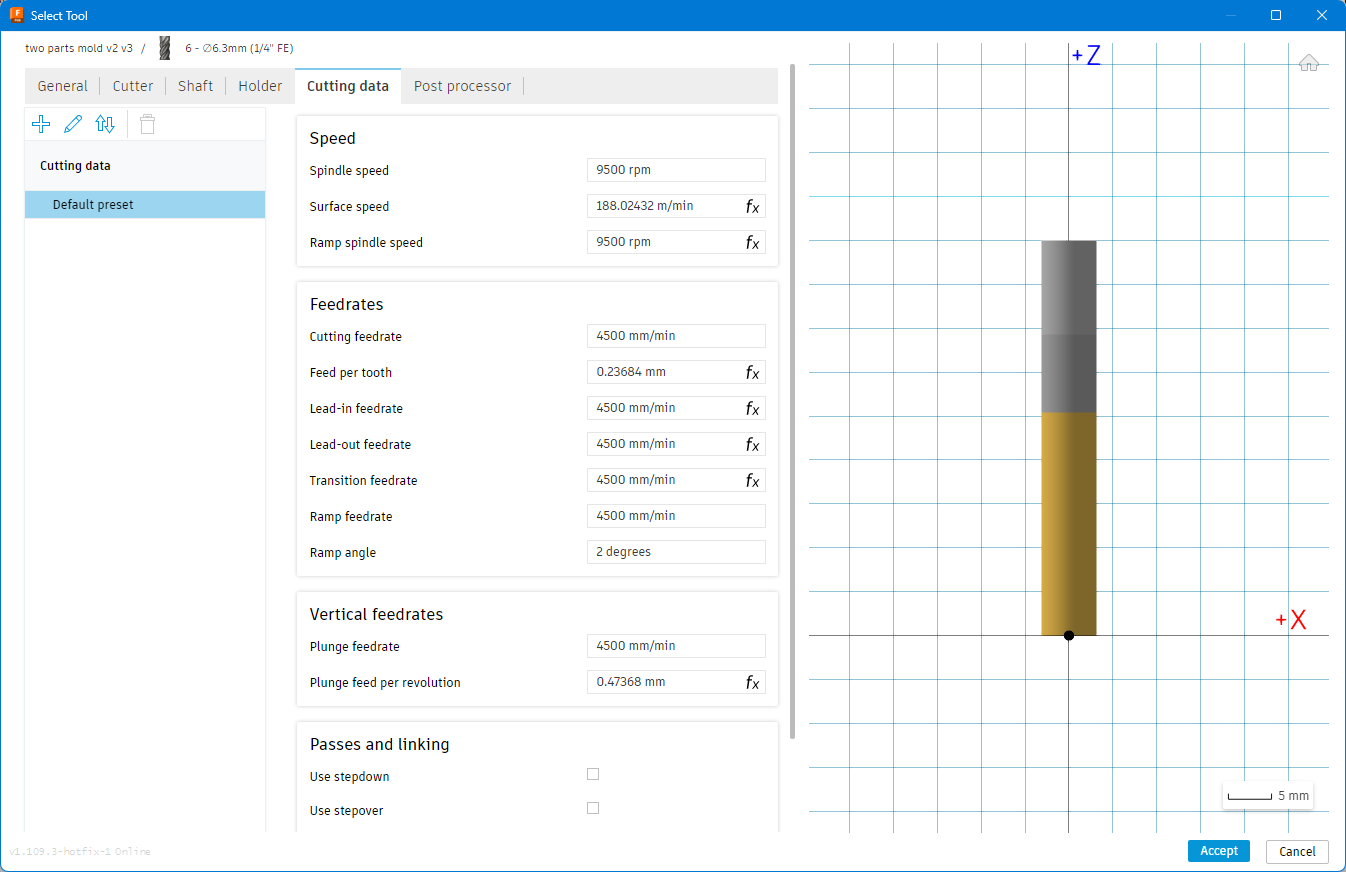Click the settings panel vertical scrollbar

(793, 400)
